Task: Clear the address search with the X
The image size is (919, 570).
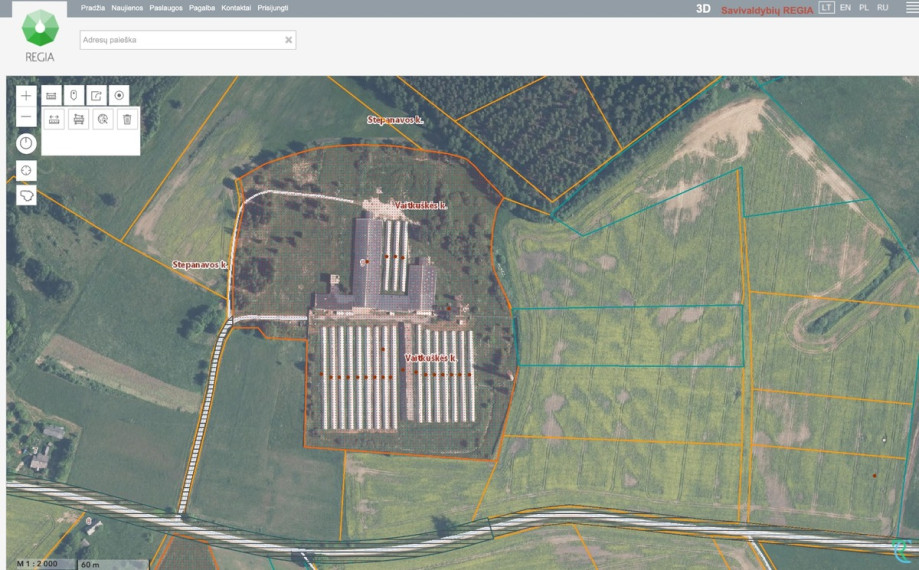Action: point(288,40)
